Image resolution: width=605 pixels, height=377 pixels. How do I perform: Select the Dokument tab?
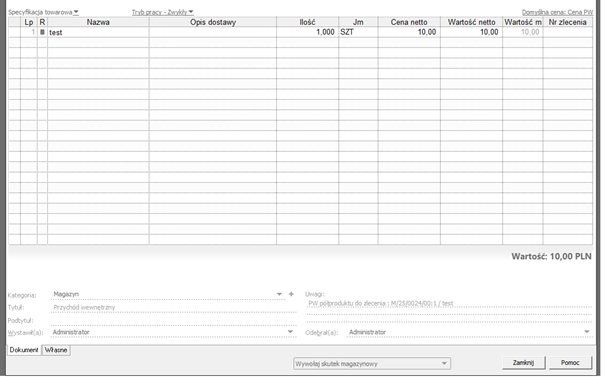(24, 350)
